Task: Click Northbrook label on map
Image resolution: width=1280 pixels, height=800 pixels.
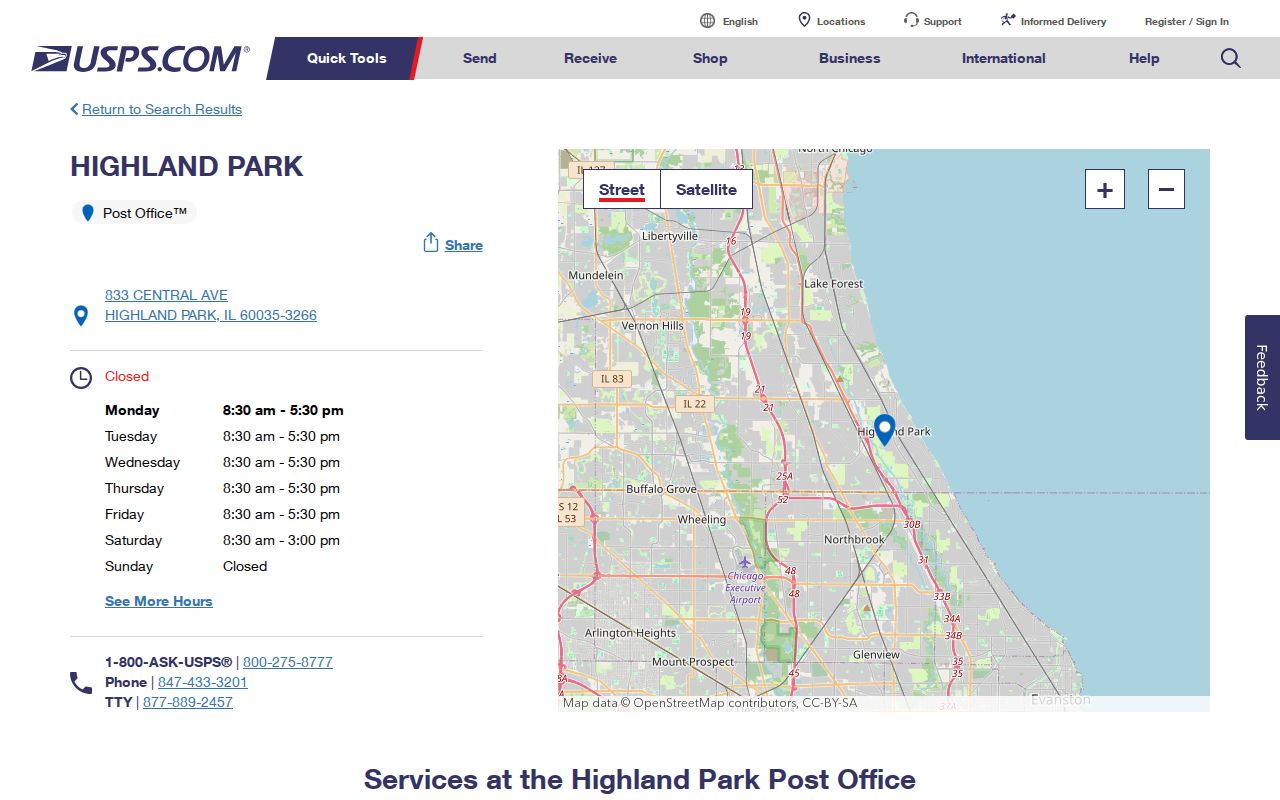Action: 854,539
